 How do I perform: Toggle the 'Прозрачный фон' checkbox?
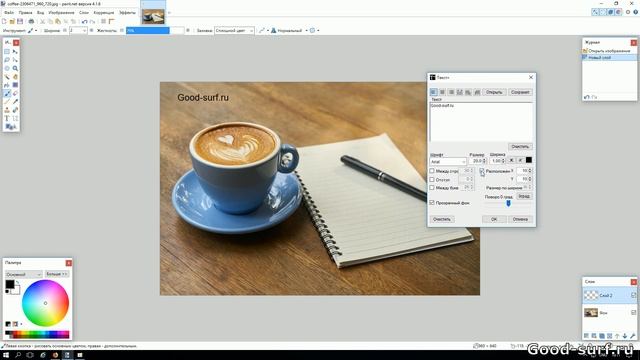[432, 202]
